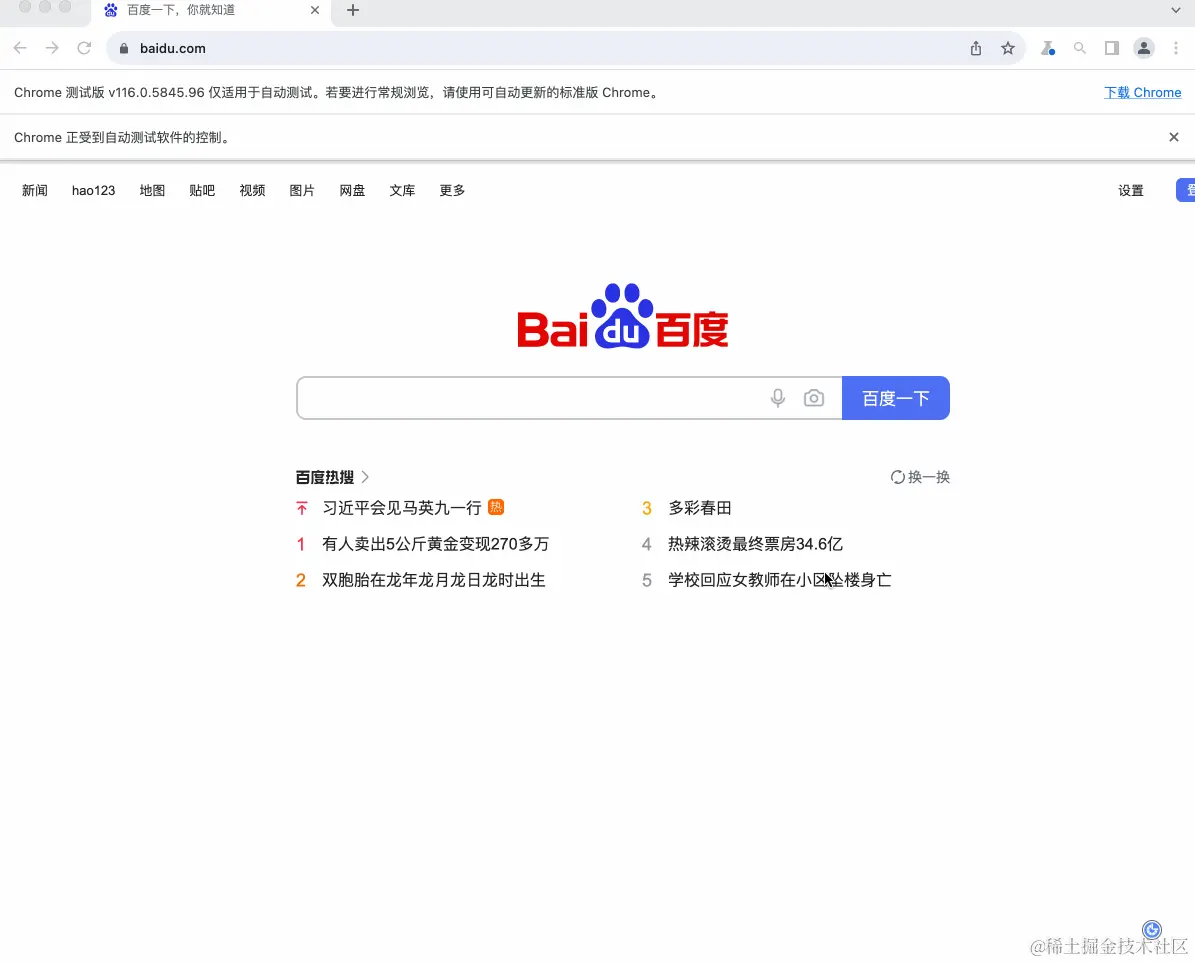Open Chrome's three-dot menu

pyautogui.click(x=1175, y=47)
